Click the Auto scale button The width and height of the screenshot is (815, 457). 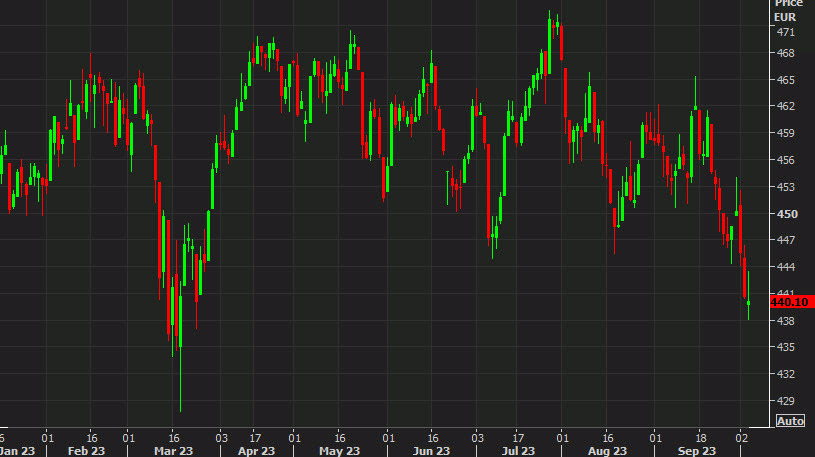[790, 421]
